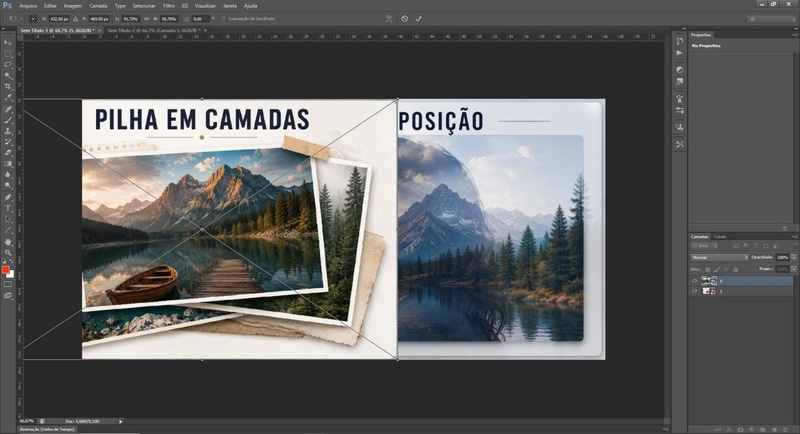Viewport: 800px width, 434px height.
Task: Open the status bar info arrow
Action: point(120,421)
